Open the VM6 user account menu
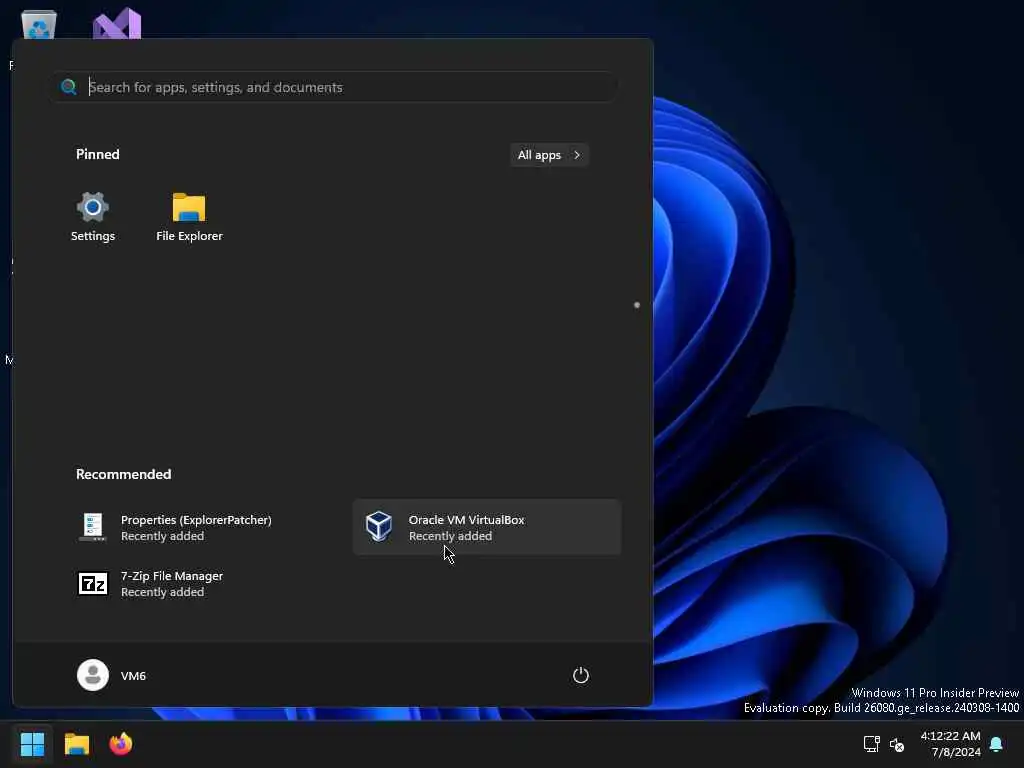This screenshot has width=1024, height=768. (112, 675)
